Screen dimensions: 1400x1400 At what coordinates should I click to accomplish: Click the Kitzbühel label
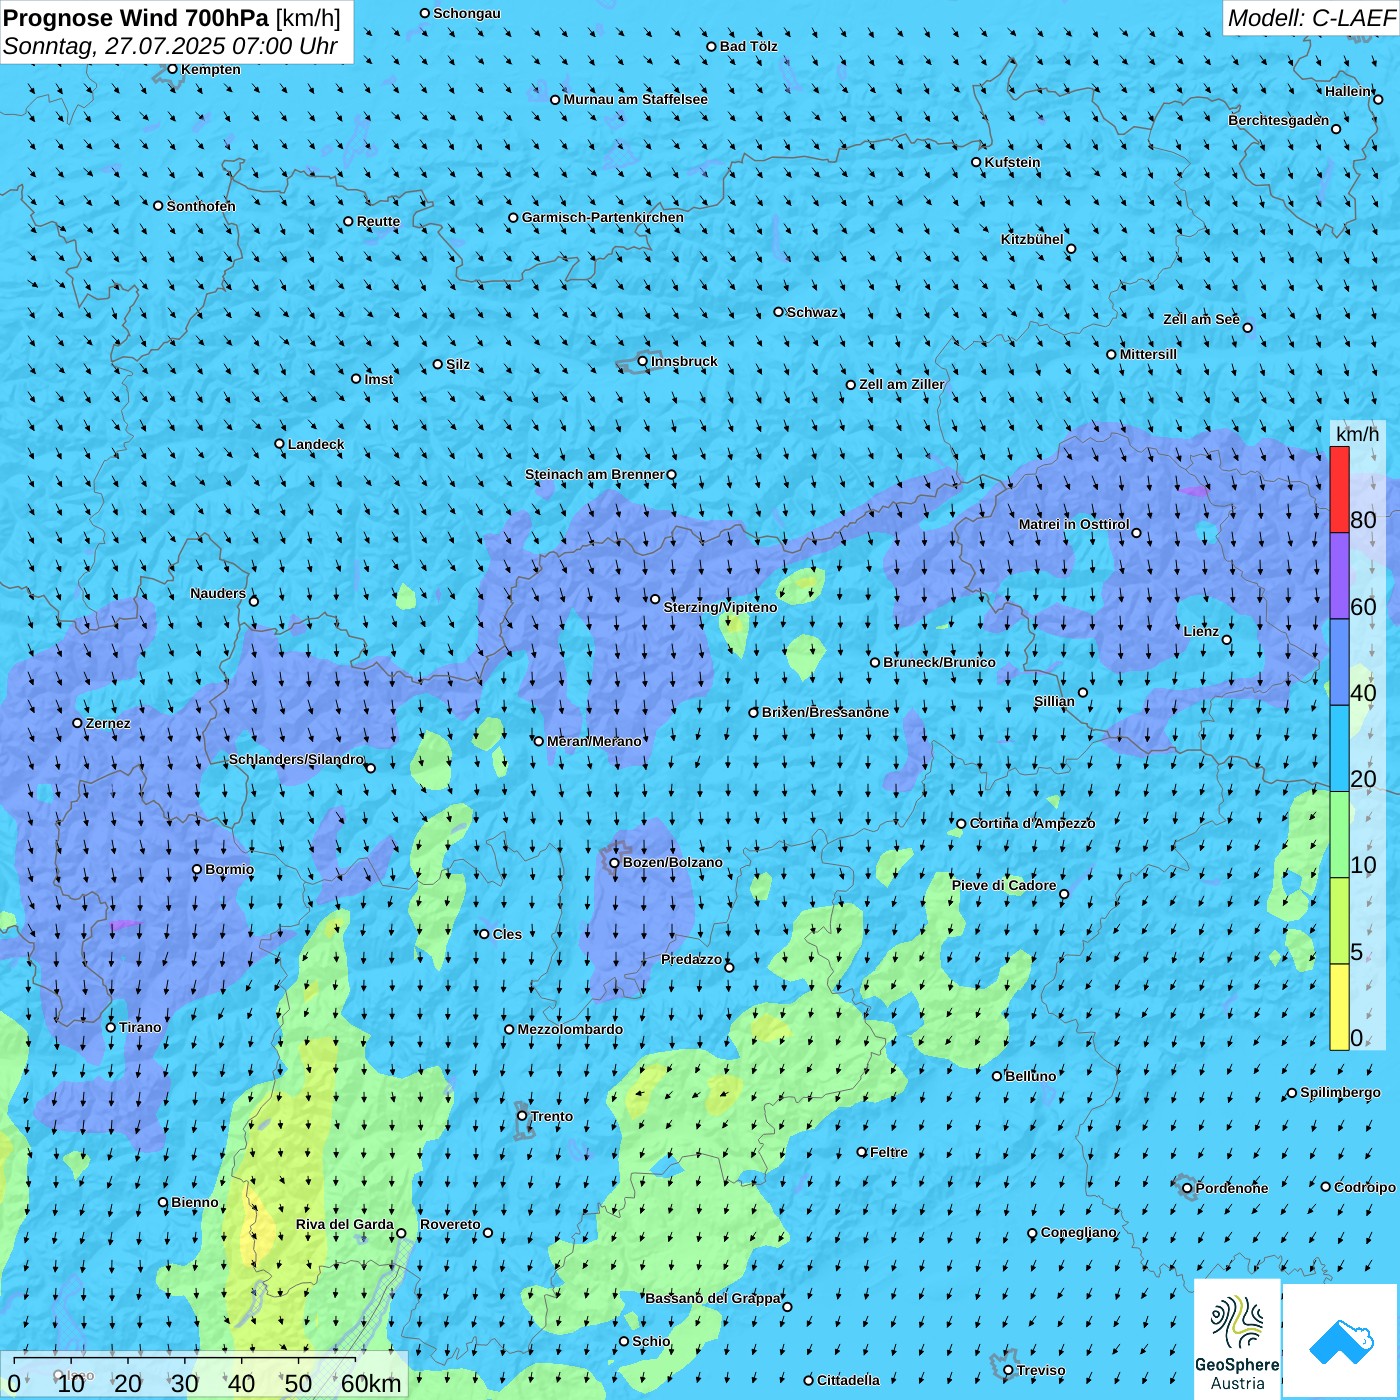click(x=1032, y=239)
